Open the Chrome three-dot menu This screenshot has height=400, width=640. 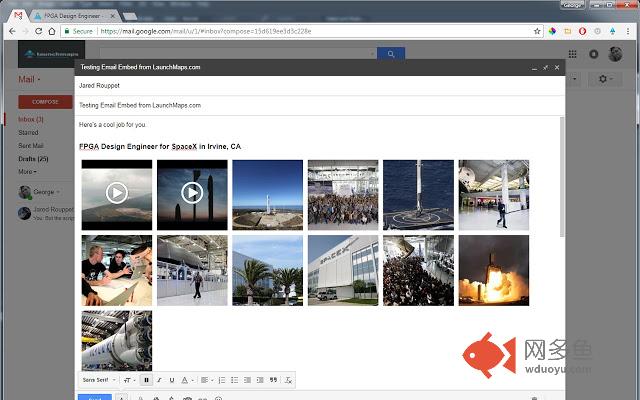point(628,31)
